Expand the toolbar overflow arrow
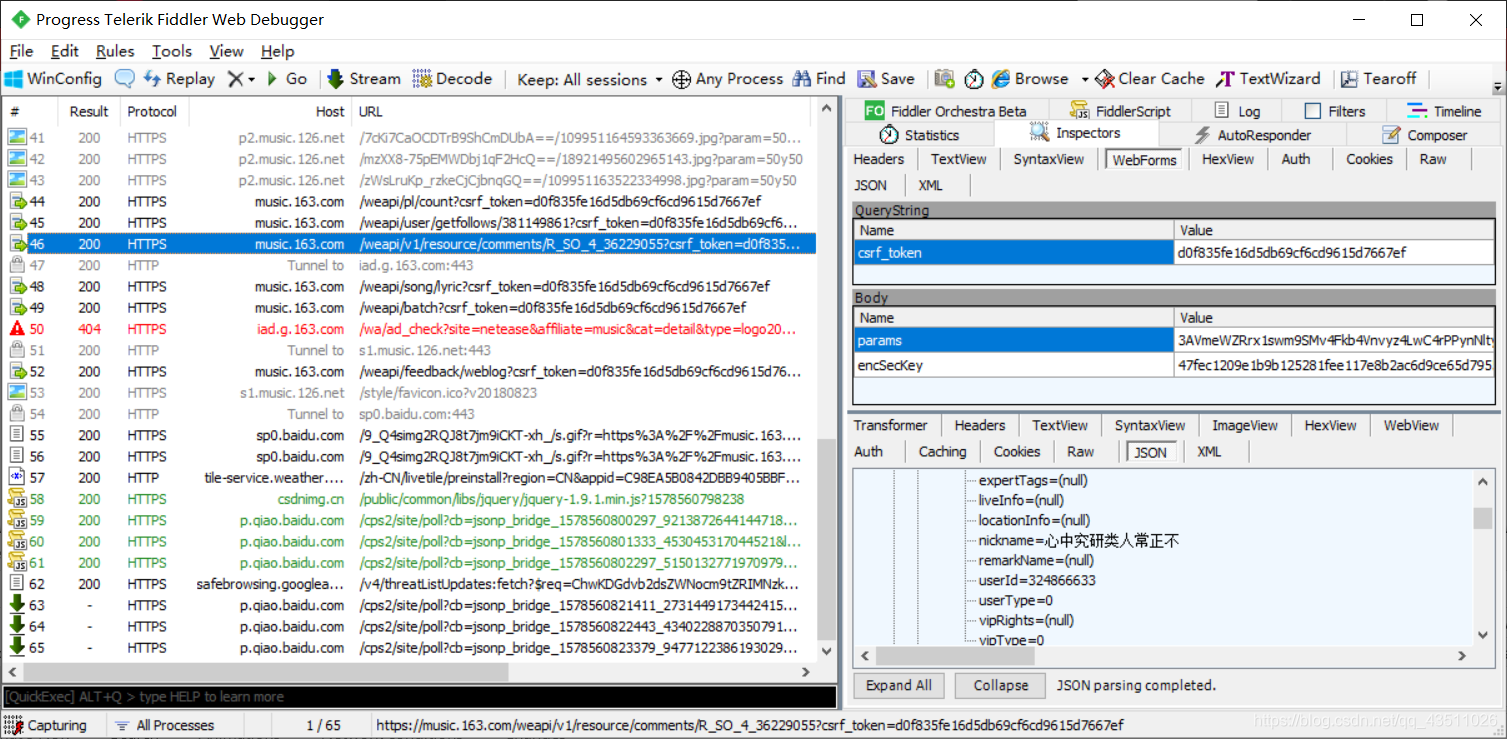The height and width of the screenshot is (739, 1507). pyautogui.click(x=1497, y=86)
